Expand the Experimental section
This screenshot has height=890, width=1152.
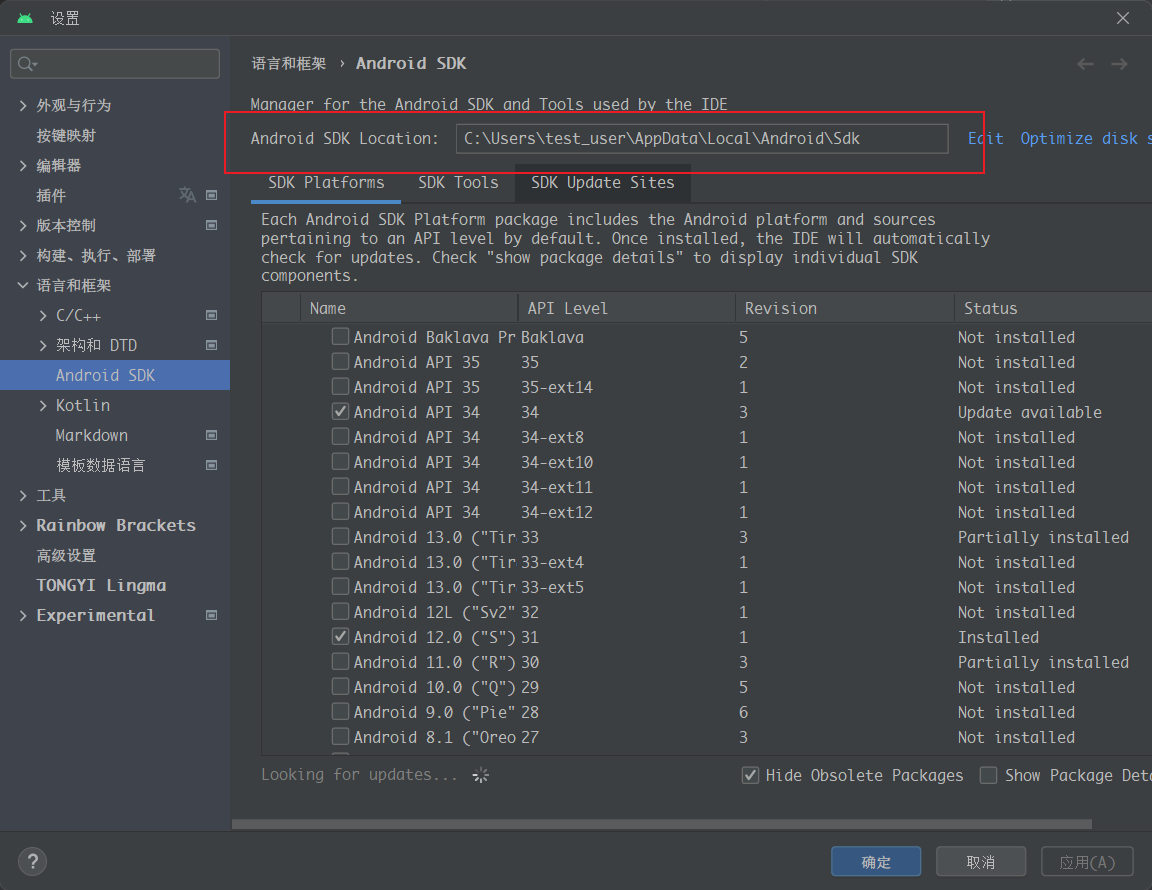(23, 615)
